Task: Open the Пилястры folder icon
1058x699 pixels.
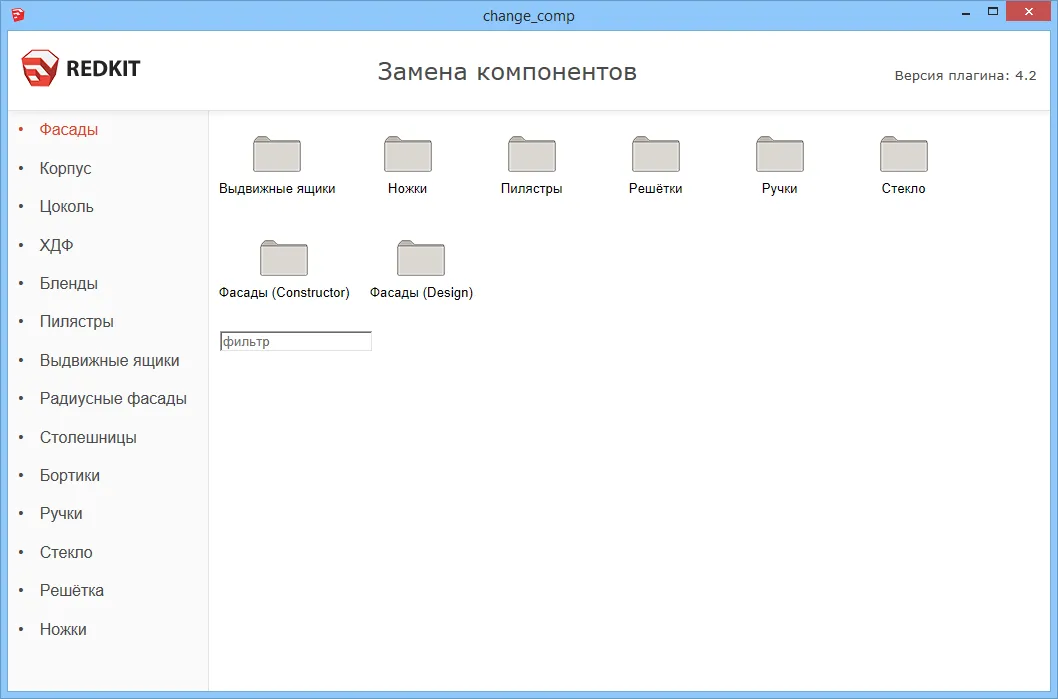Action: (x=532, y=155)
